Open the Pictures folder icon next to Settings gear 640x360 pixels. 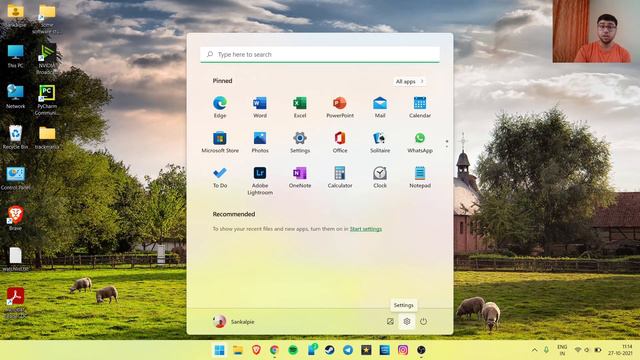click(x=390, y=322)
